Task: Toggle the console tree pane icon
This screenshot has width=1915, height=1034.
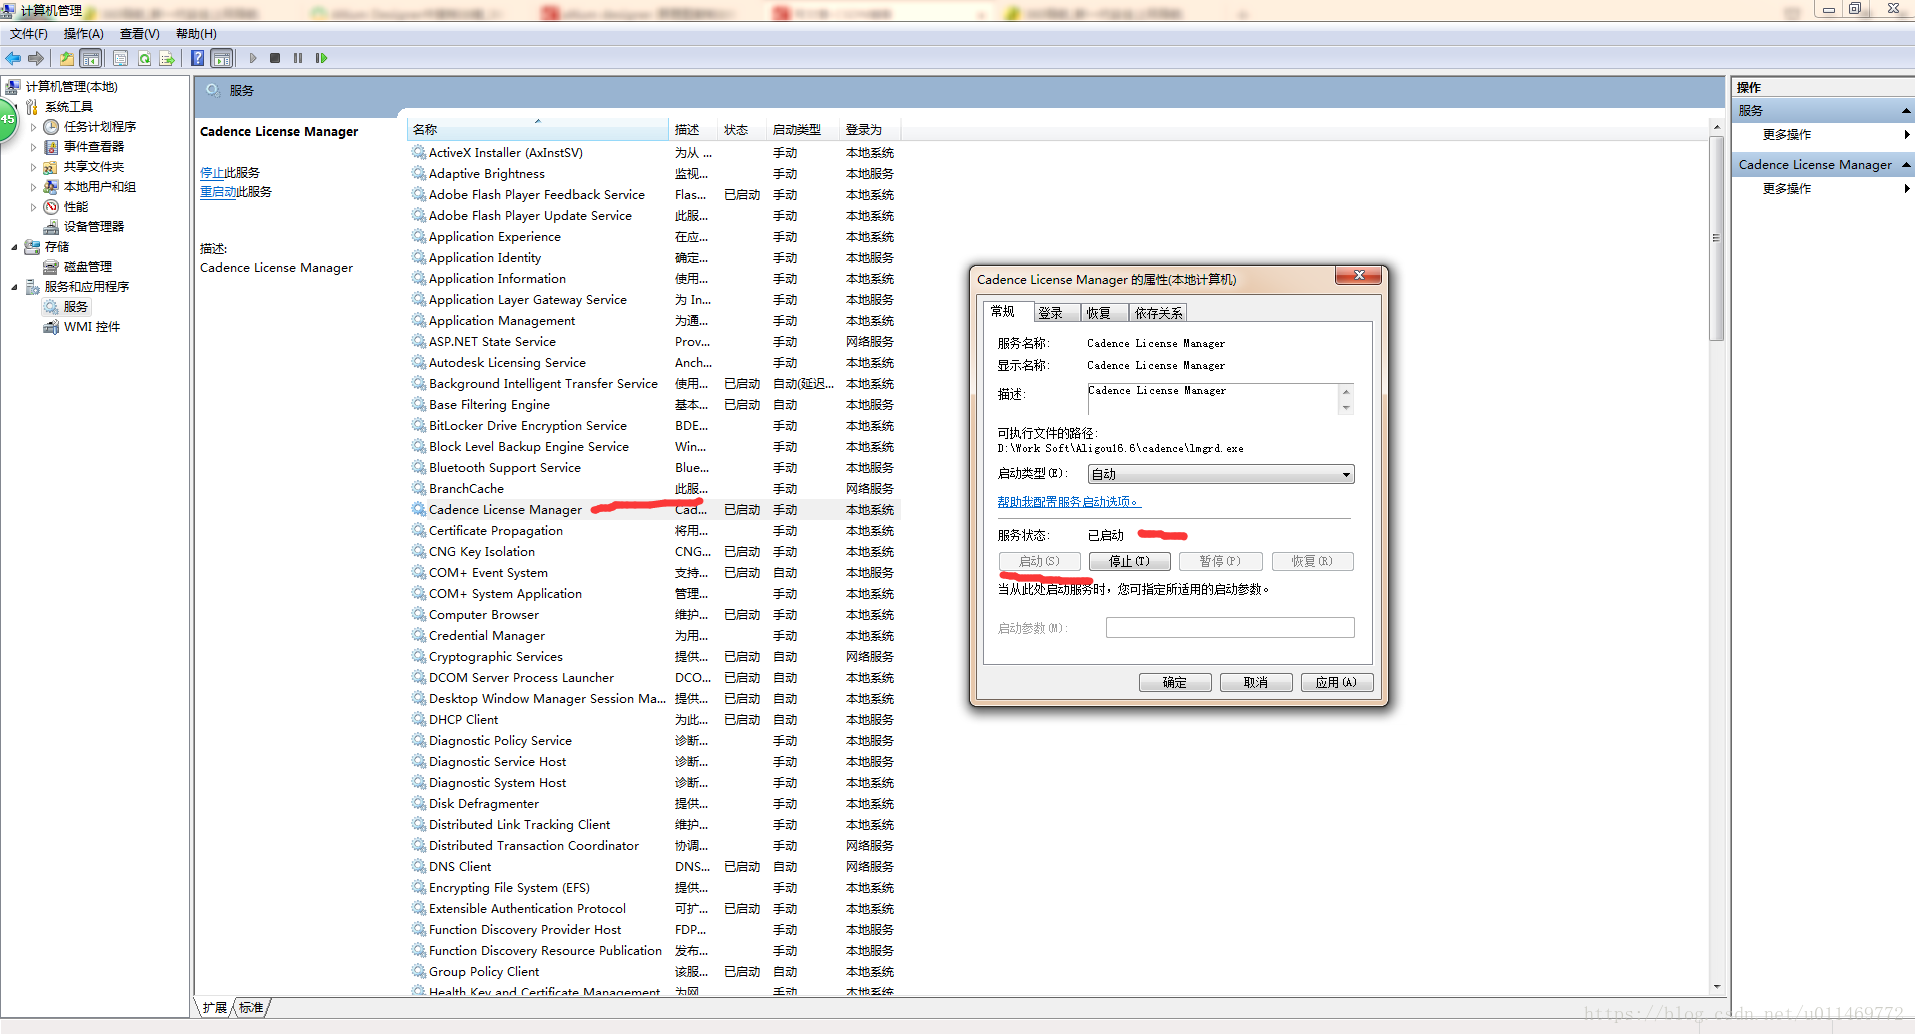Action: click(x=91, y=58)
